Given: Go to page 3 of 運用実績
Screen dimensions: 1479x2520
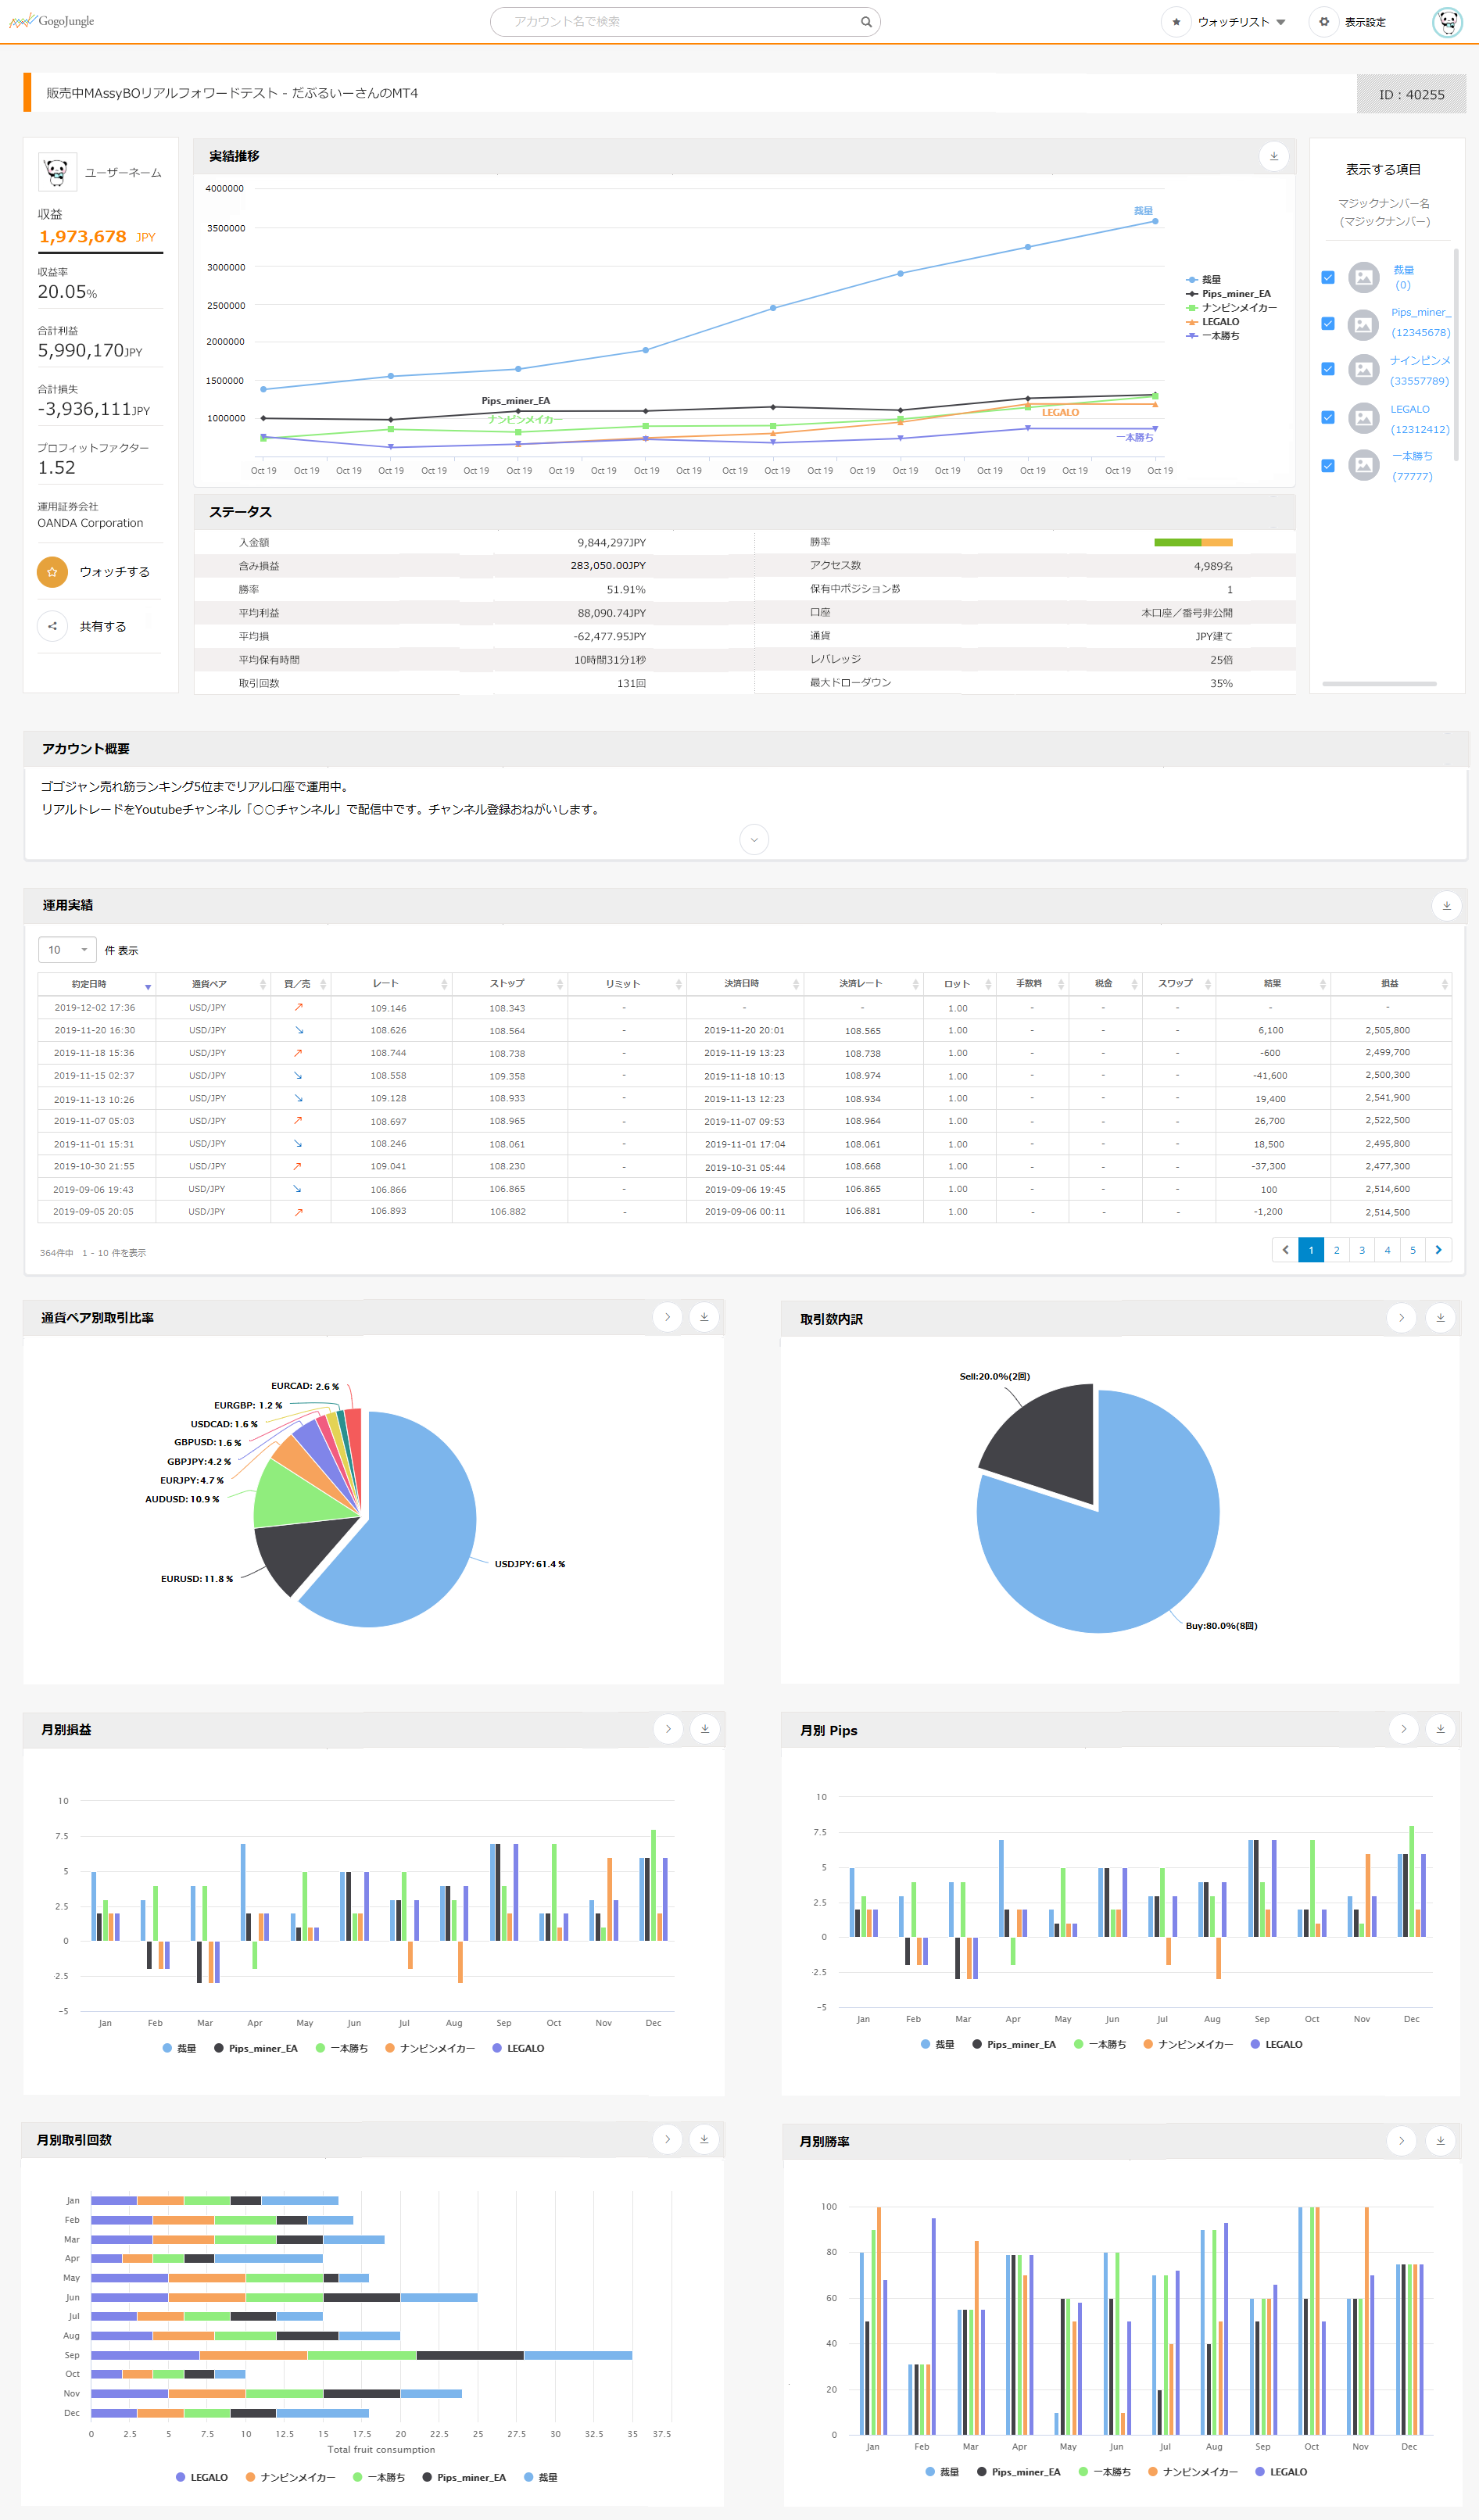Looking at the screenshot, I should point(1362,1250).
